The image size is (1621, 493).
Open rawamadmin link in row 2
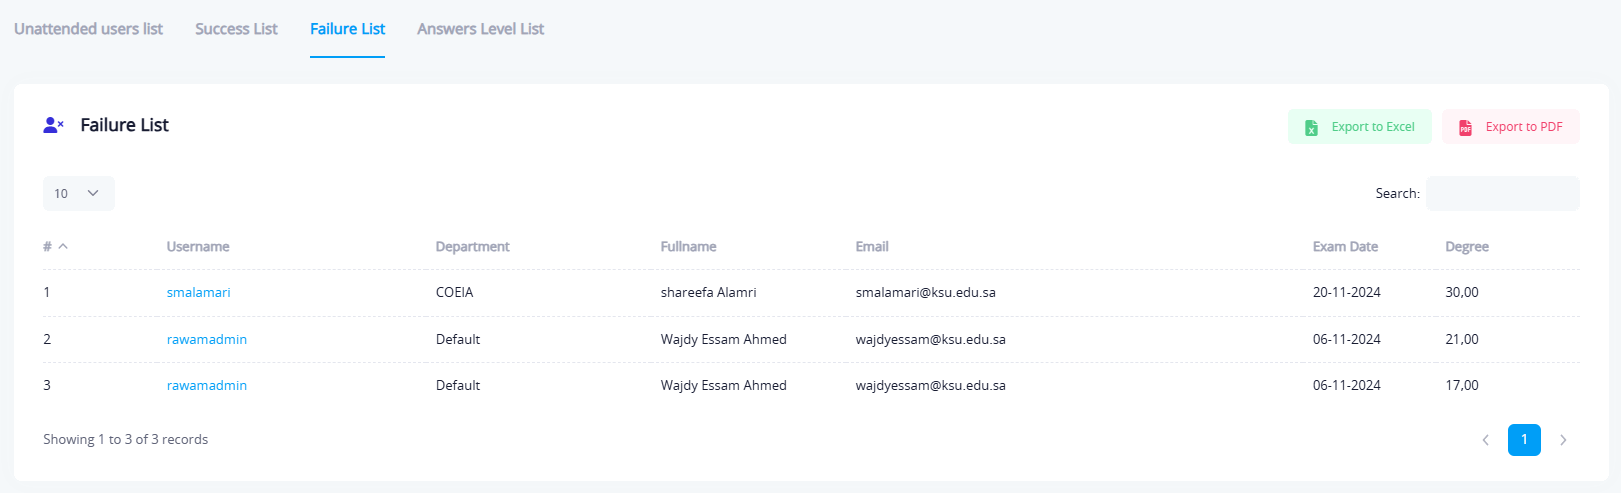pyautogui.click(x=206, y=339)
